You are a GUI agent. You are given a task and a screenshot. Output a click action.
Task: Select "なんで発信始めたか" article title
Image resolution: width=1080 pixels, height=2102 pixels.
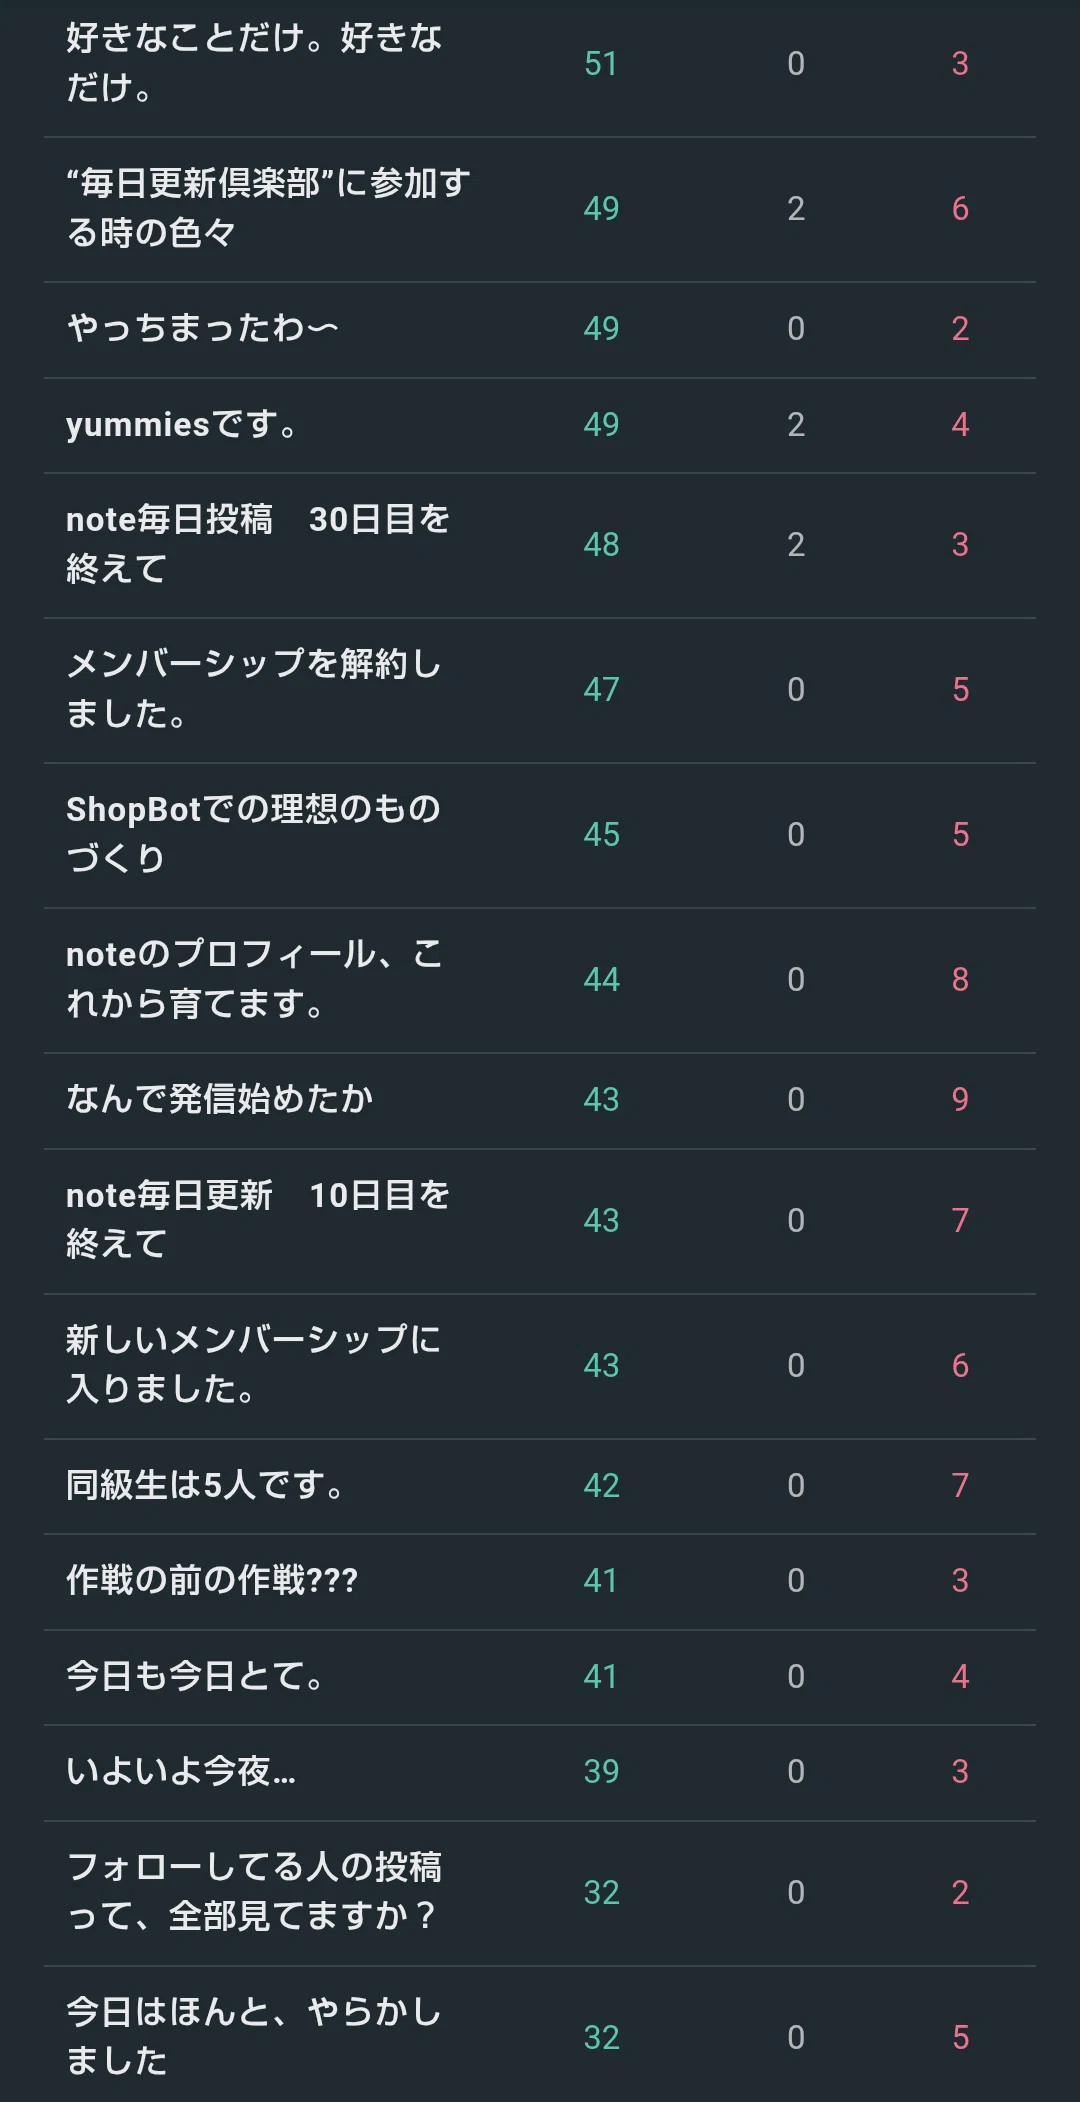pyautogui.click(x=220, y=1099)
